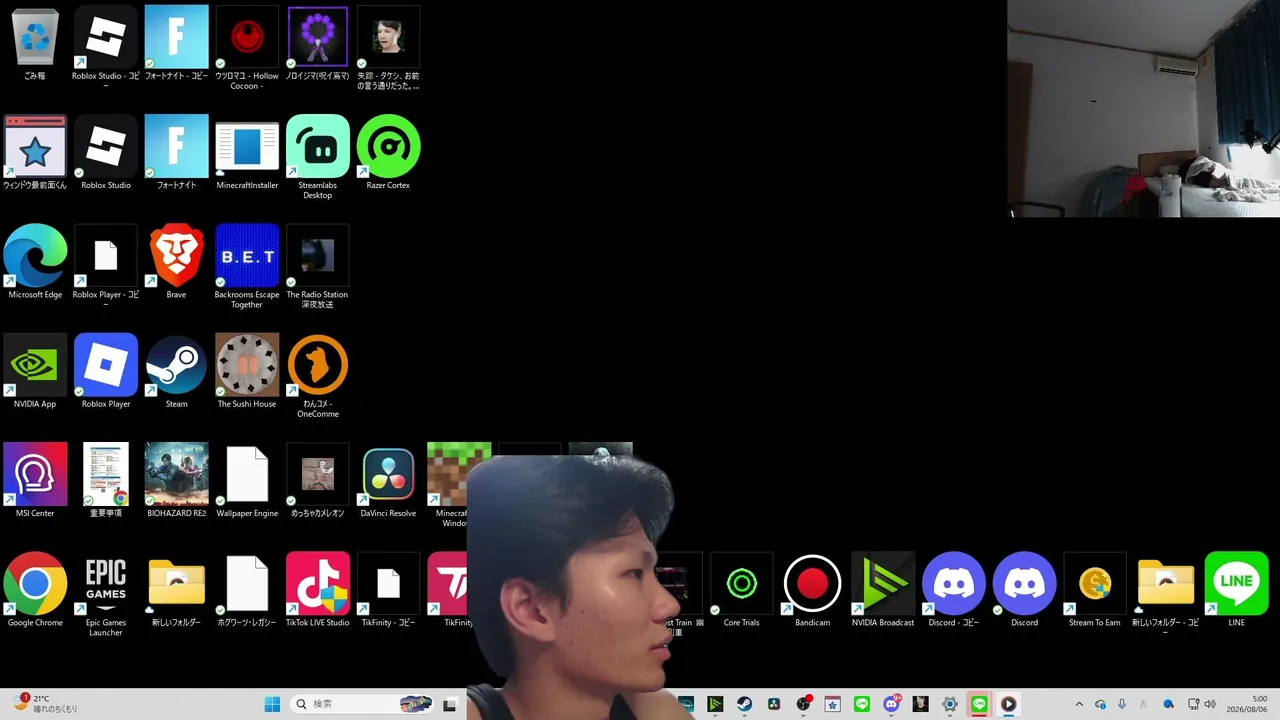Launch the Discord desktop shortcut without コピー
The width and height of the screenshot is (1280, 720).
(x=1024, y=589)
